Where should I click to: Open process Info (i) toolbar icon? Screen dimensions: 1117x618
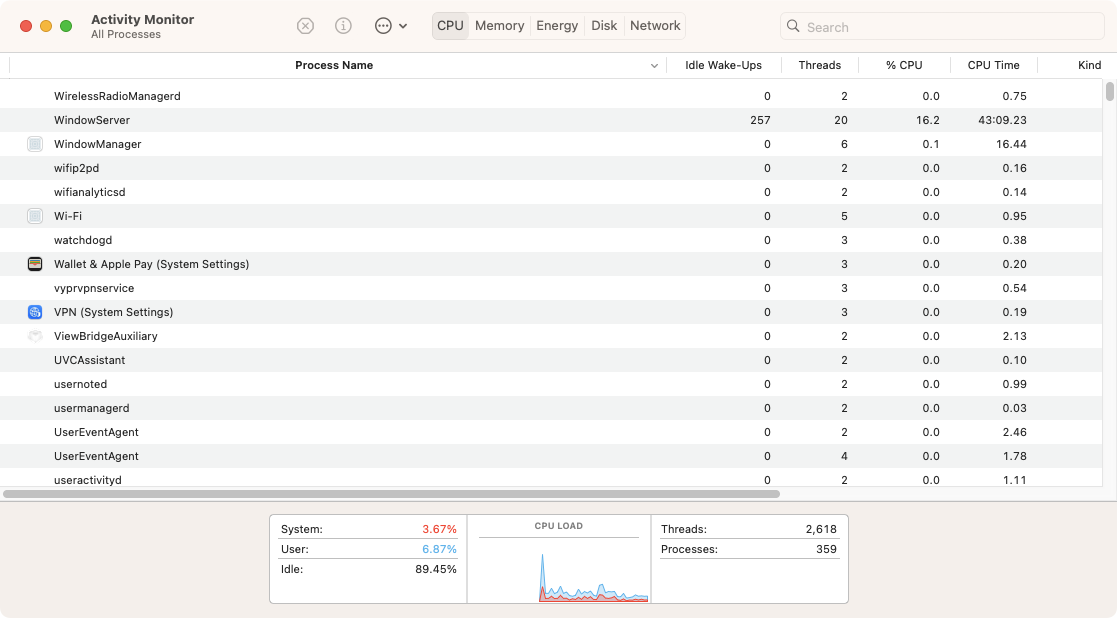tap(343, 26)
